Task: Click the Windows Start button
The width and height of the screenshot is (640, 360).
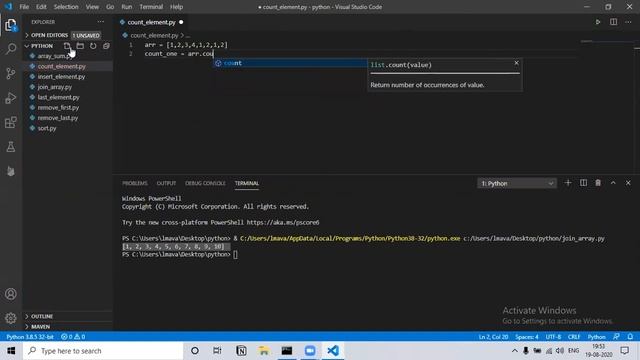Action: 11,351
